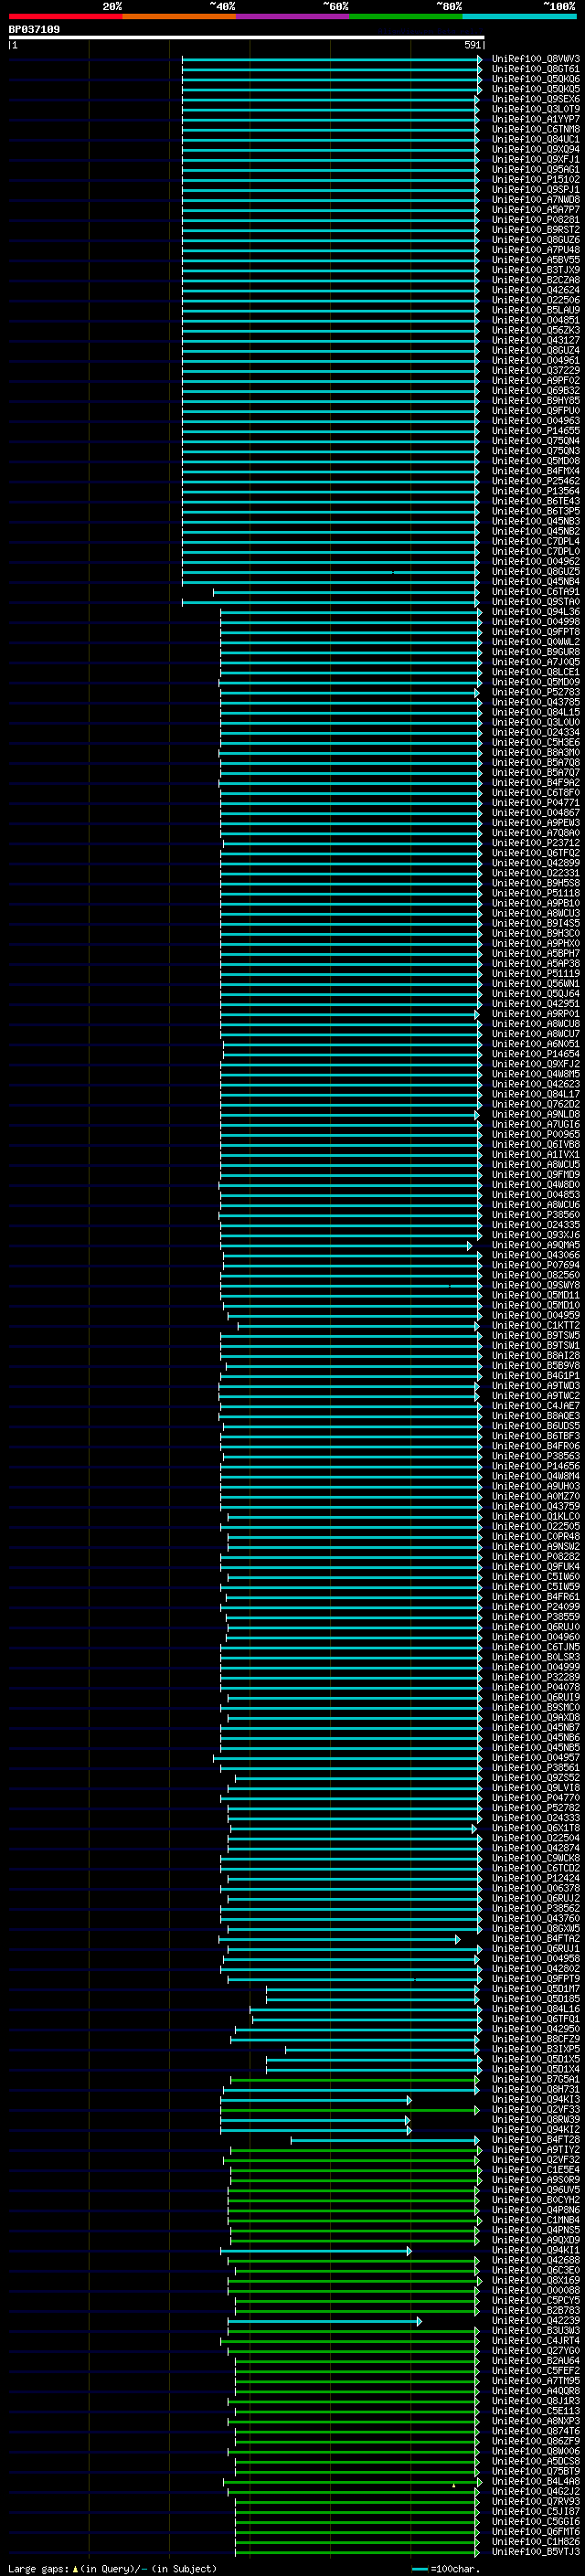Screen dimensions: 585x2576
Task: Select the UniRef100_Q37229 hit label
Action: click(x=535, y=370)
